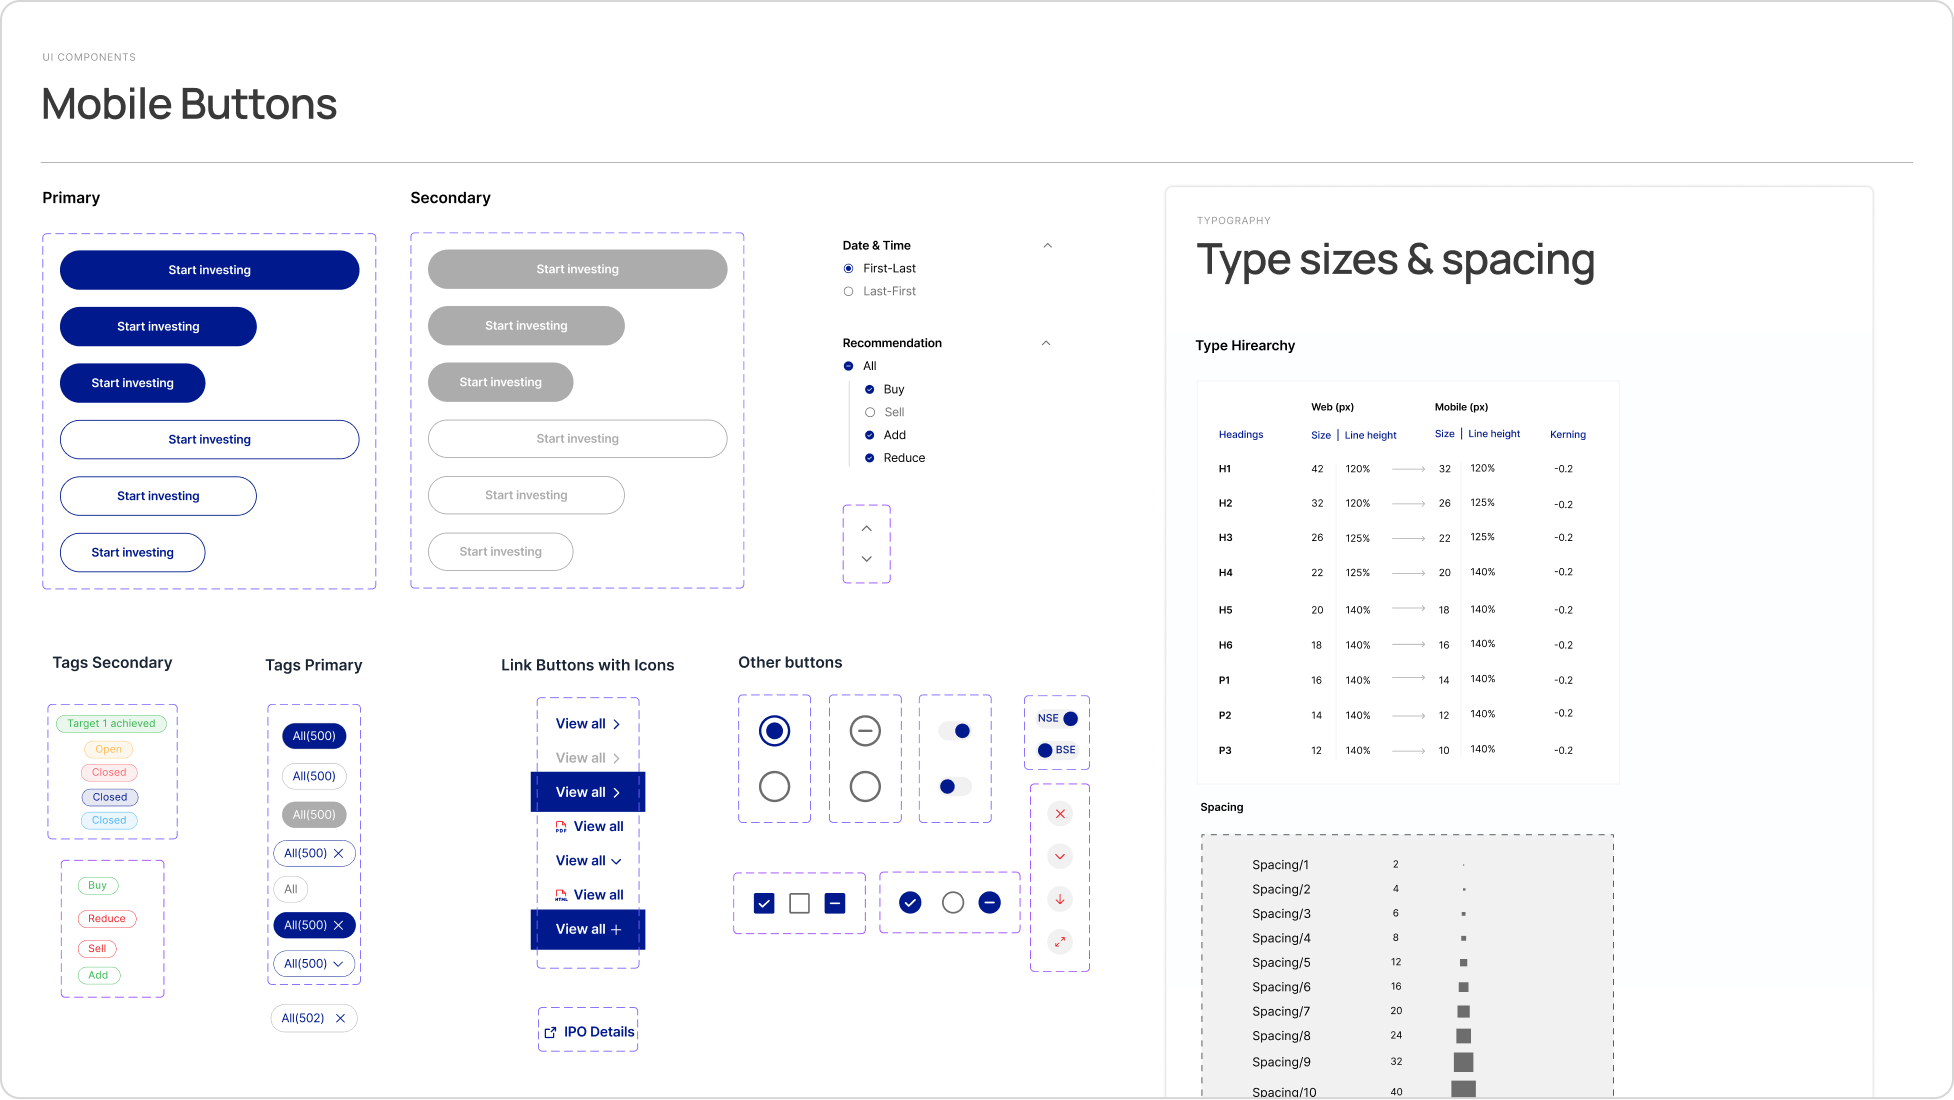Click the green Add tag
This screenshot has width=1954, height=1100.
tap(98, 976)
